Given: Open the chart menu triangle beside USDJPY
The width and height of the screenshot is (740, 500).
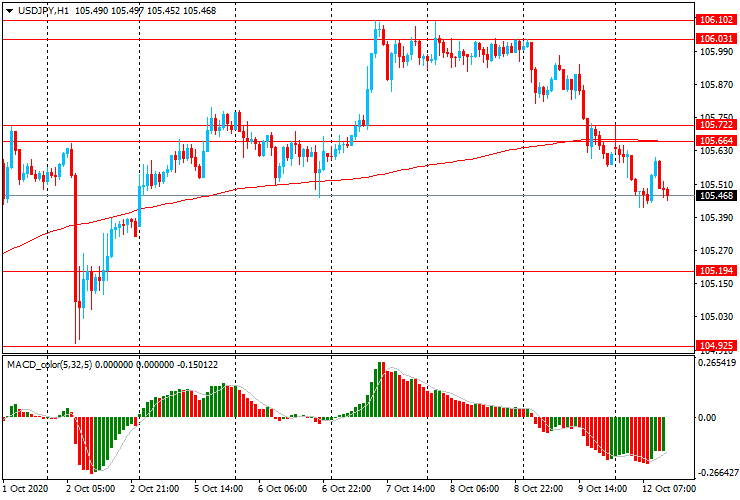Looking at the screenshot, I should [x=9, y=11].
